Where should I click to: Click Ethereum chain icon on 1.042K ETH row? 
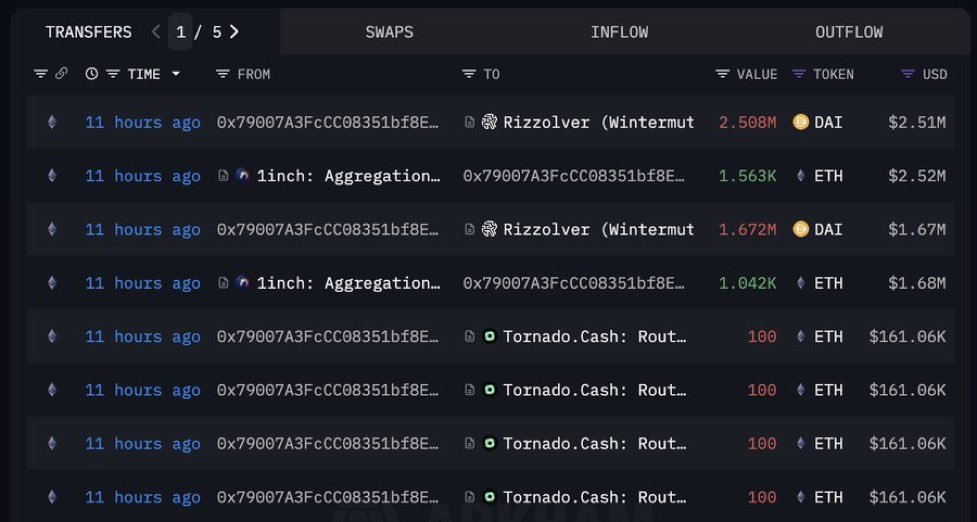(52, 283)
